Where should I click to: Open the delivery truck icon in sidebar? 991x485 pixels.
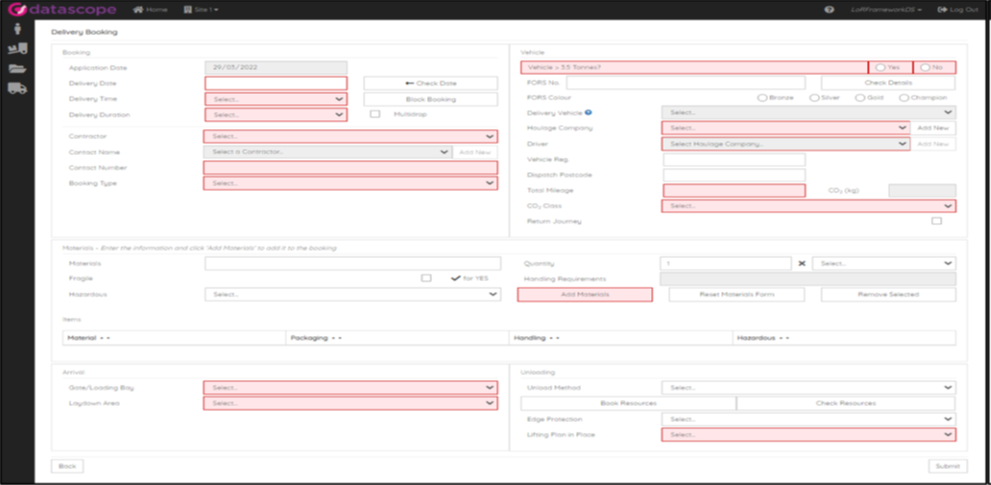[x=17, y=88]
